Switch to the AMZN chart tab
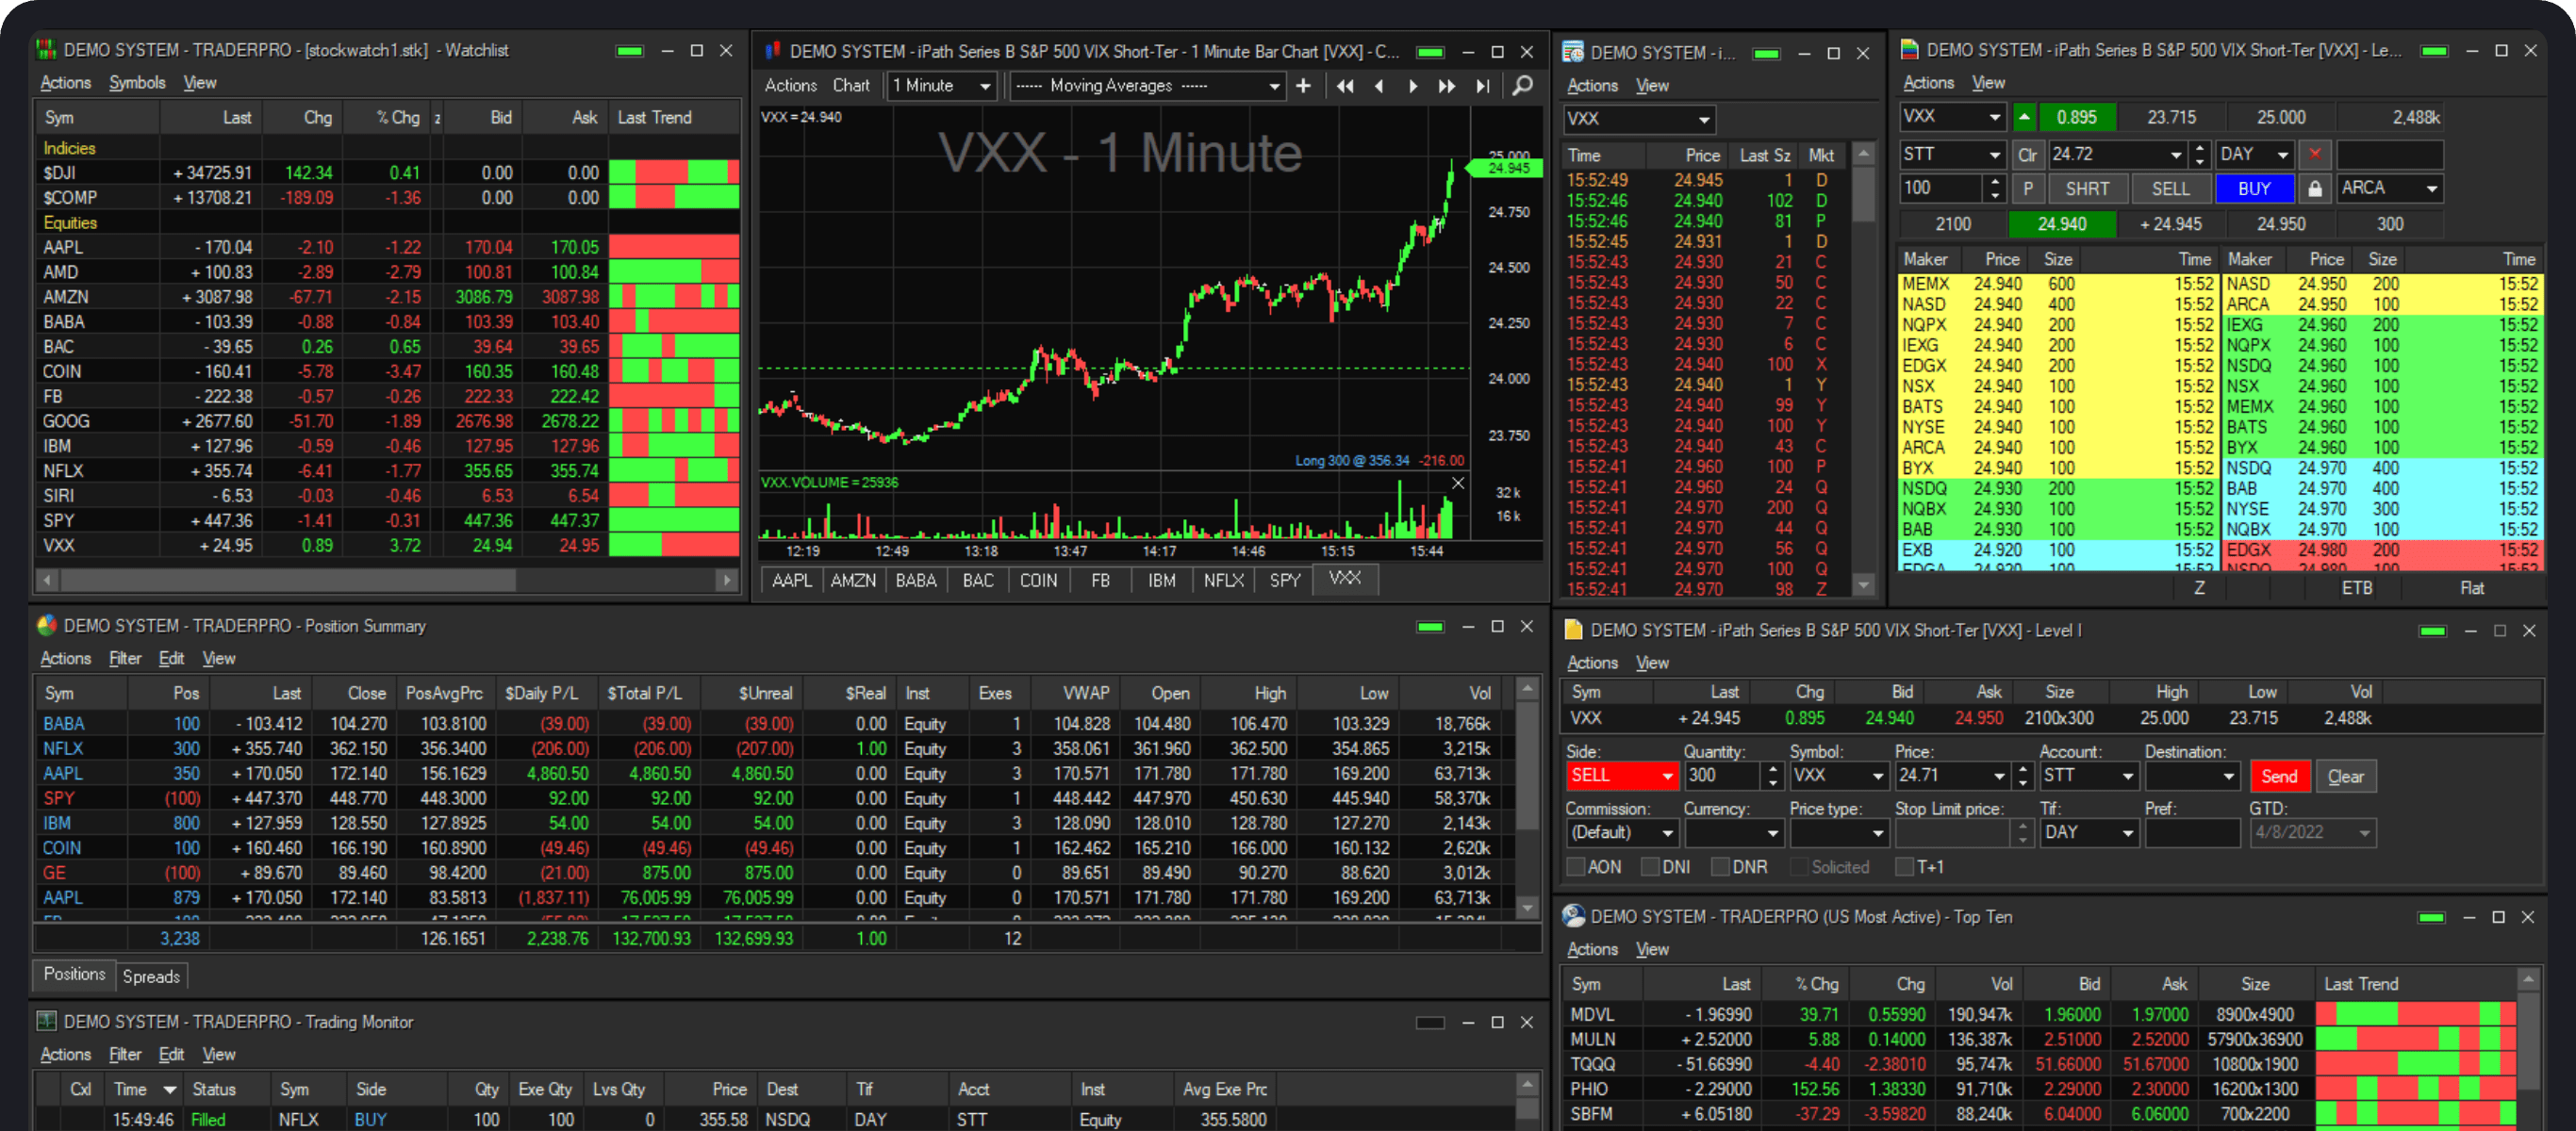The width and height of the screenshot is (2576, 1131). pos(853,581)
